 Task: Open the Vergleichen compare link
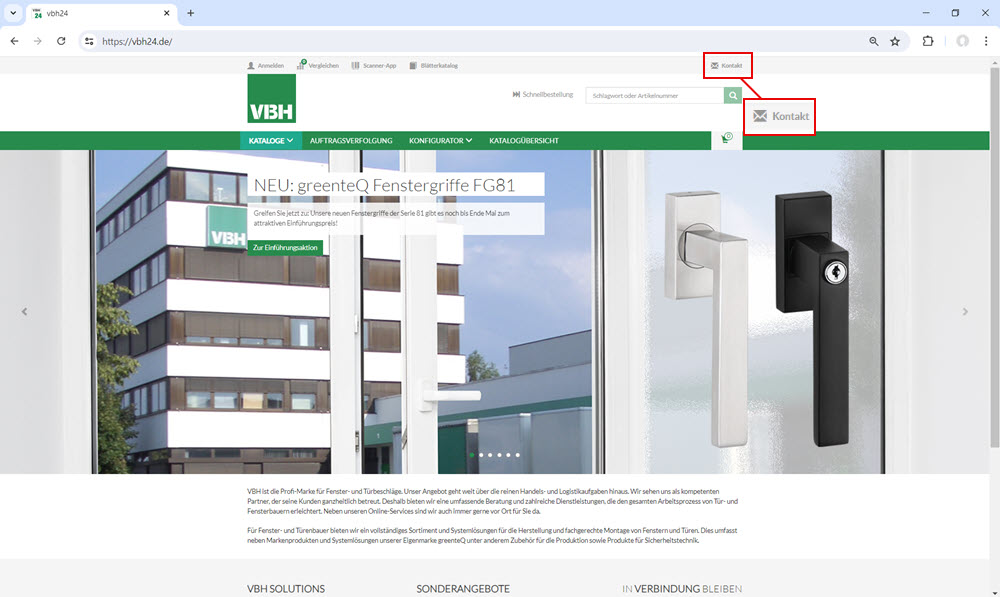[x=318, y=65]
